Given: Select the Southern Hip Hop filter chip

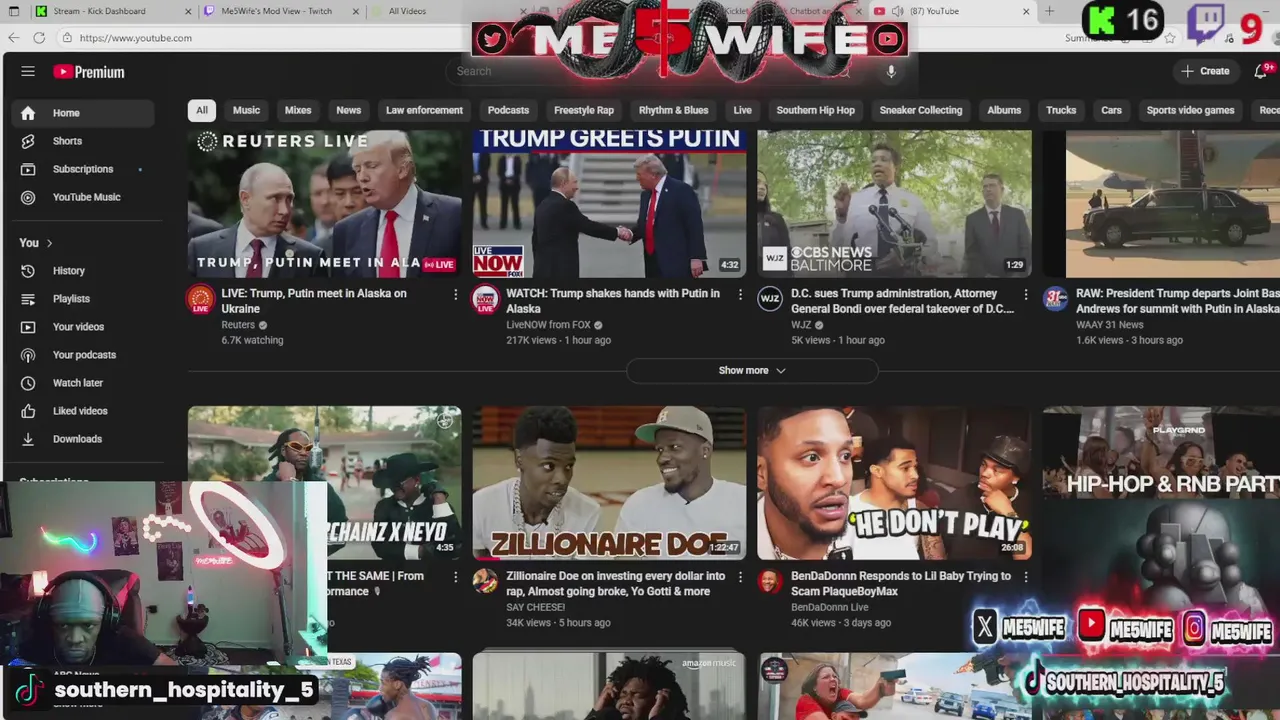Looking at the screenshot, I should pos(815,110).
